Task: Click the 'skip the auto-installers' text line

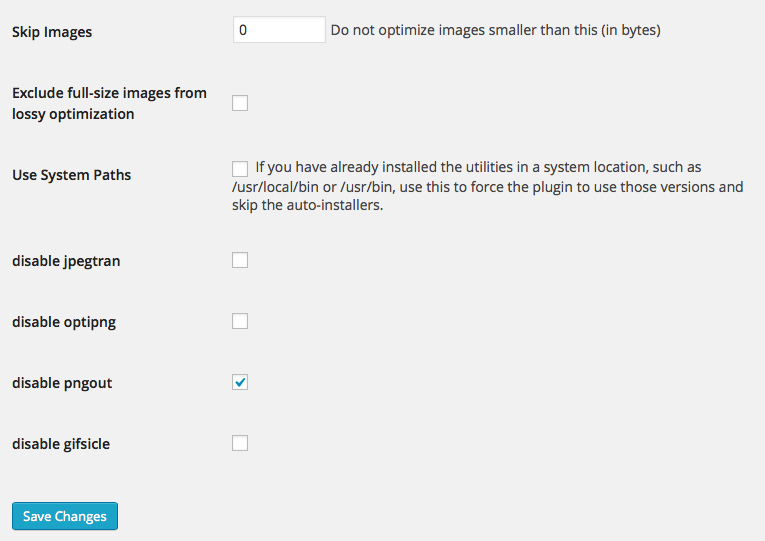Action: point(308,205)
